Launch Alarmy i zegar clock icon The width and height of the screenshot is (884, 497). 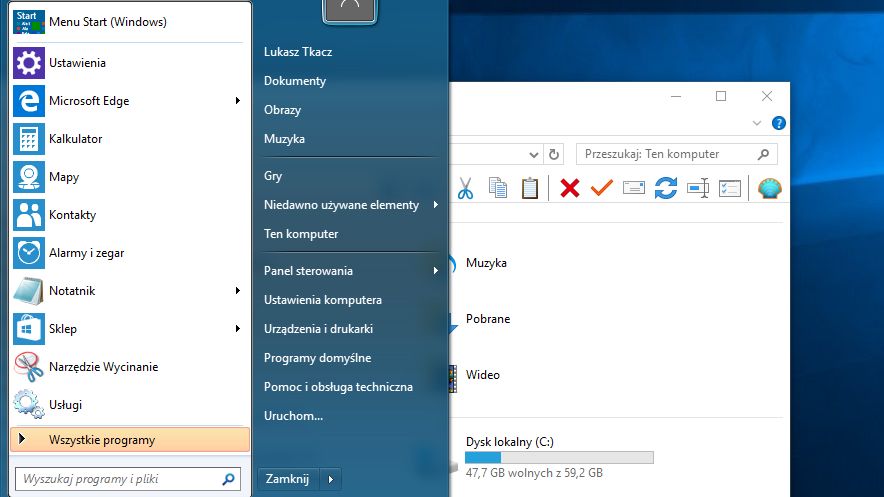point(29,253)
